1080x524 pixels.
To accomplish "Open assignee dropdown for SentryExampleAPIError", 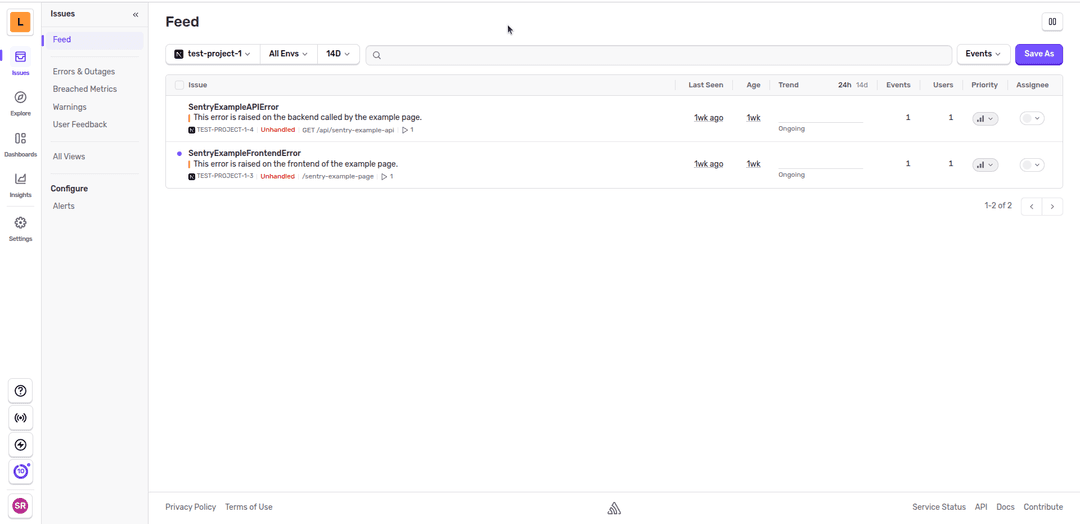I will coord(1032,118).
